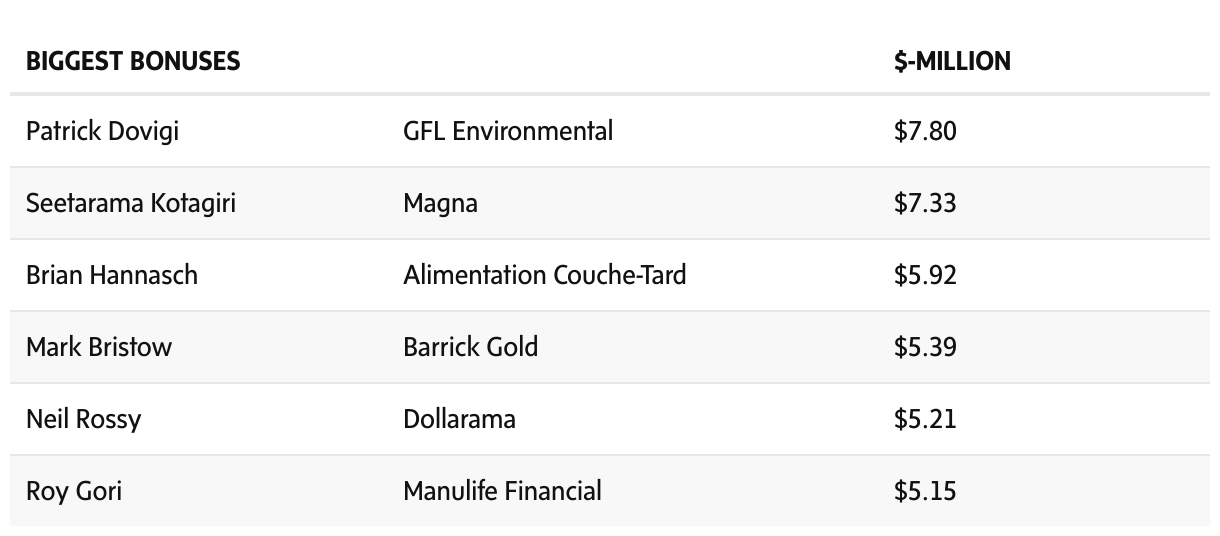The image size is (1220, 536).
Task: Click the BIGGEST BONUSES column header
Action: click(x=133, y=62)
